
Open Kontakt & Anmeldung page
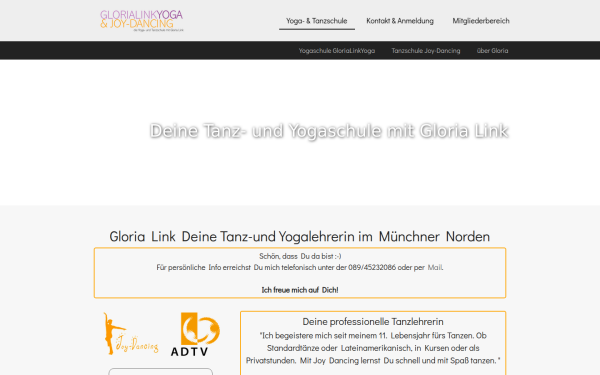coord(400,21)
